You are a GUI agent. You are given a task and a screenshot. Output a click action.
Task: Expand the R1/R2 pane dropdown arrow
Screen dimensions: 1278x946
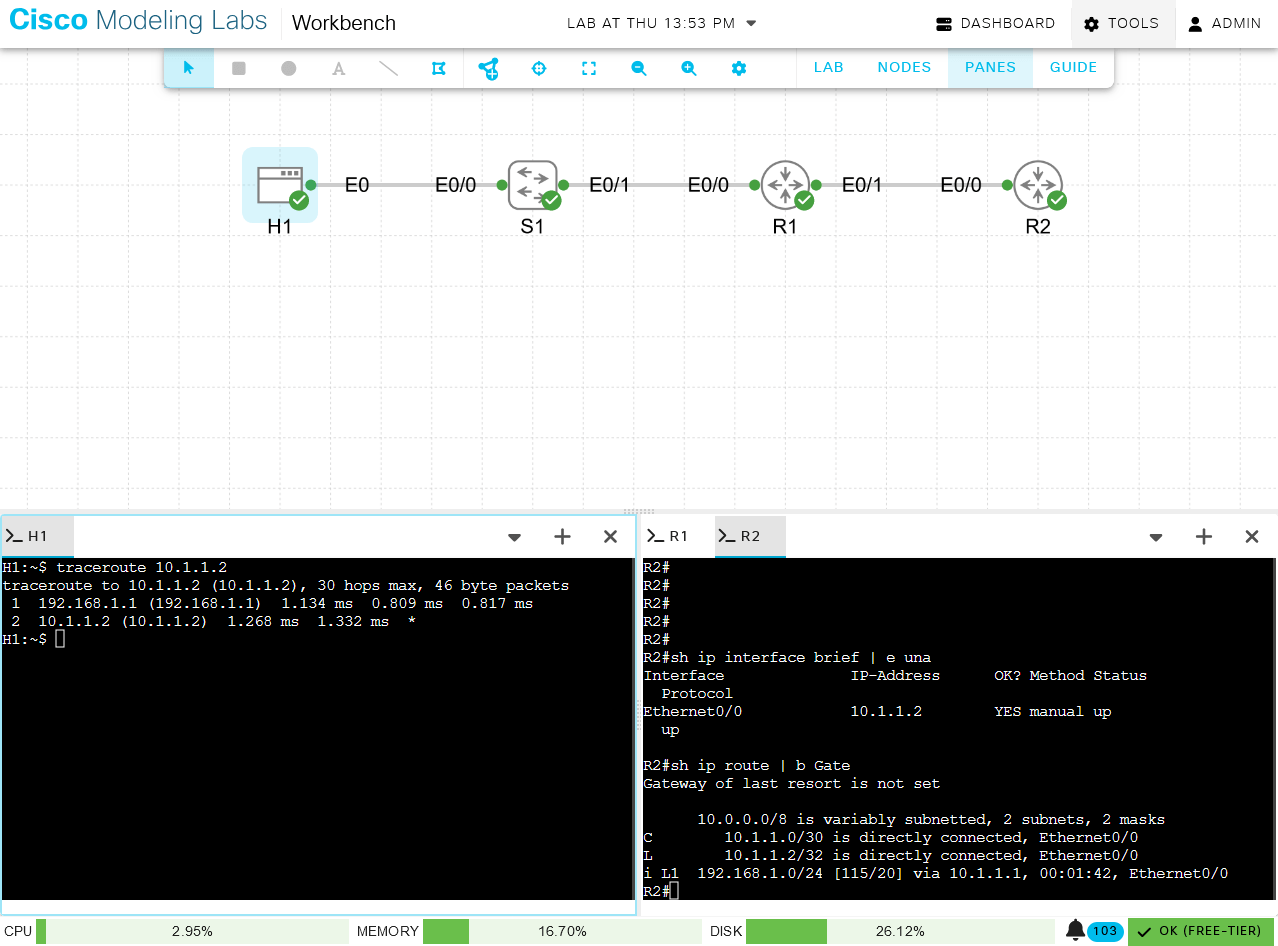1156,537
